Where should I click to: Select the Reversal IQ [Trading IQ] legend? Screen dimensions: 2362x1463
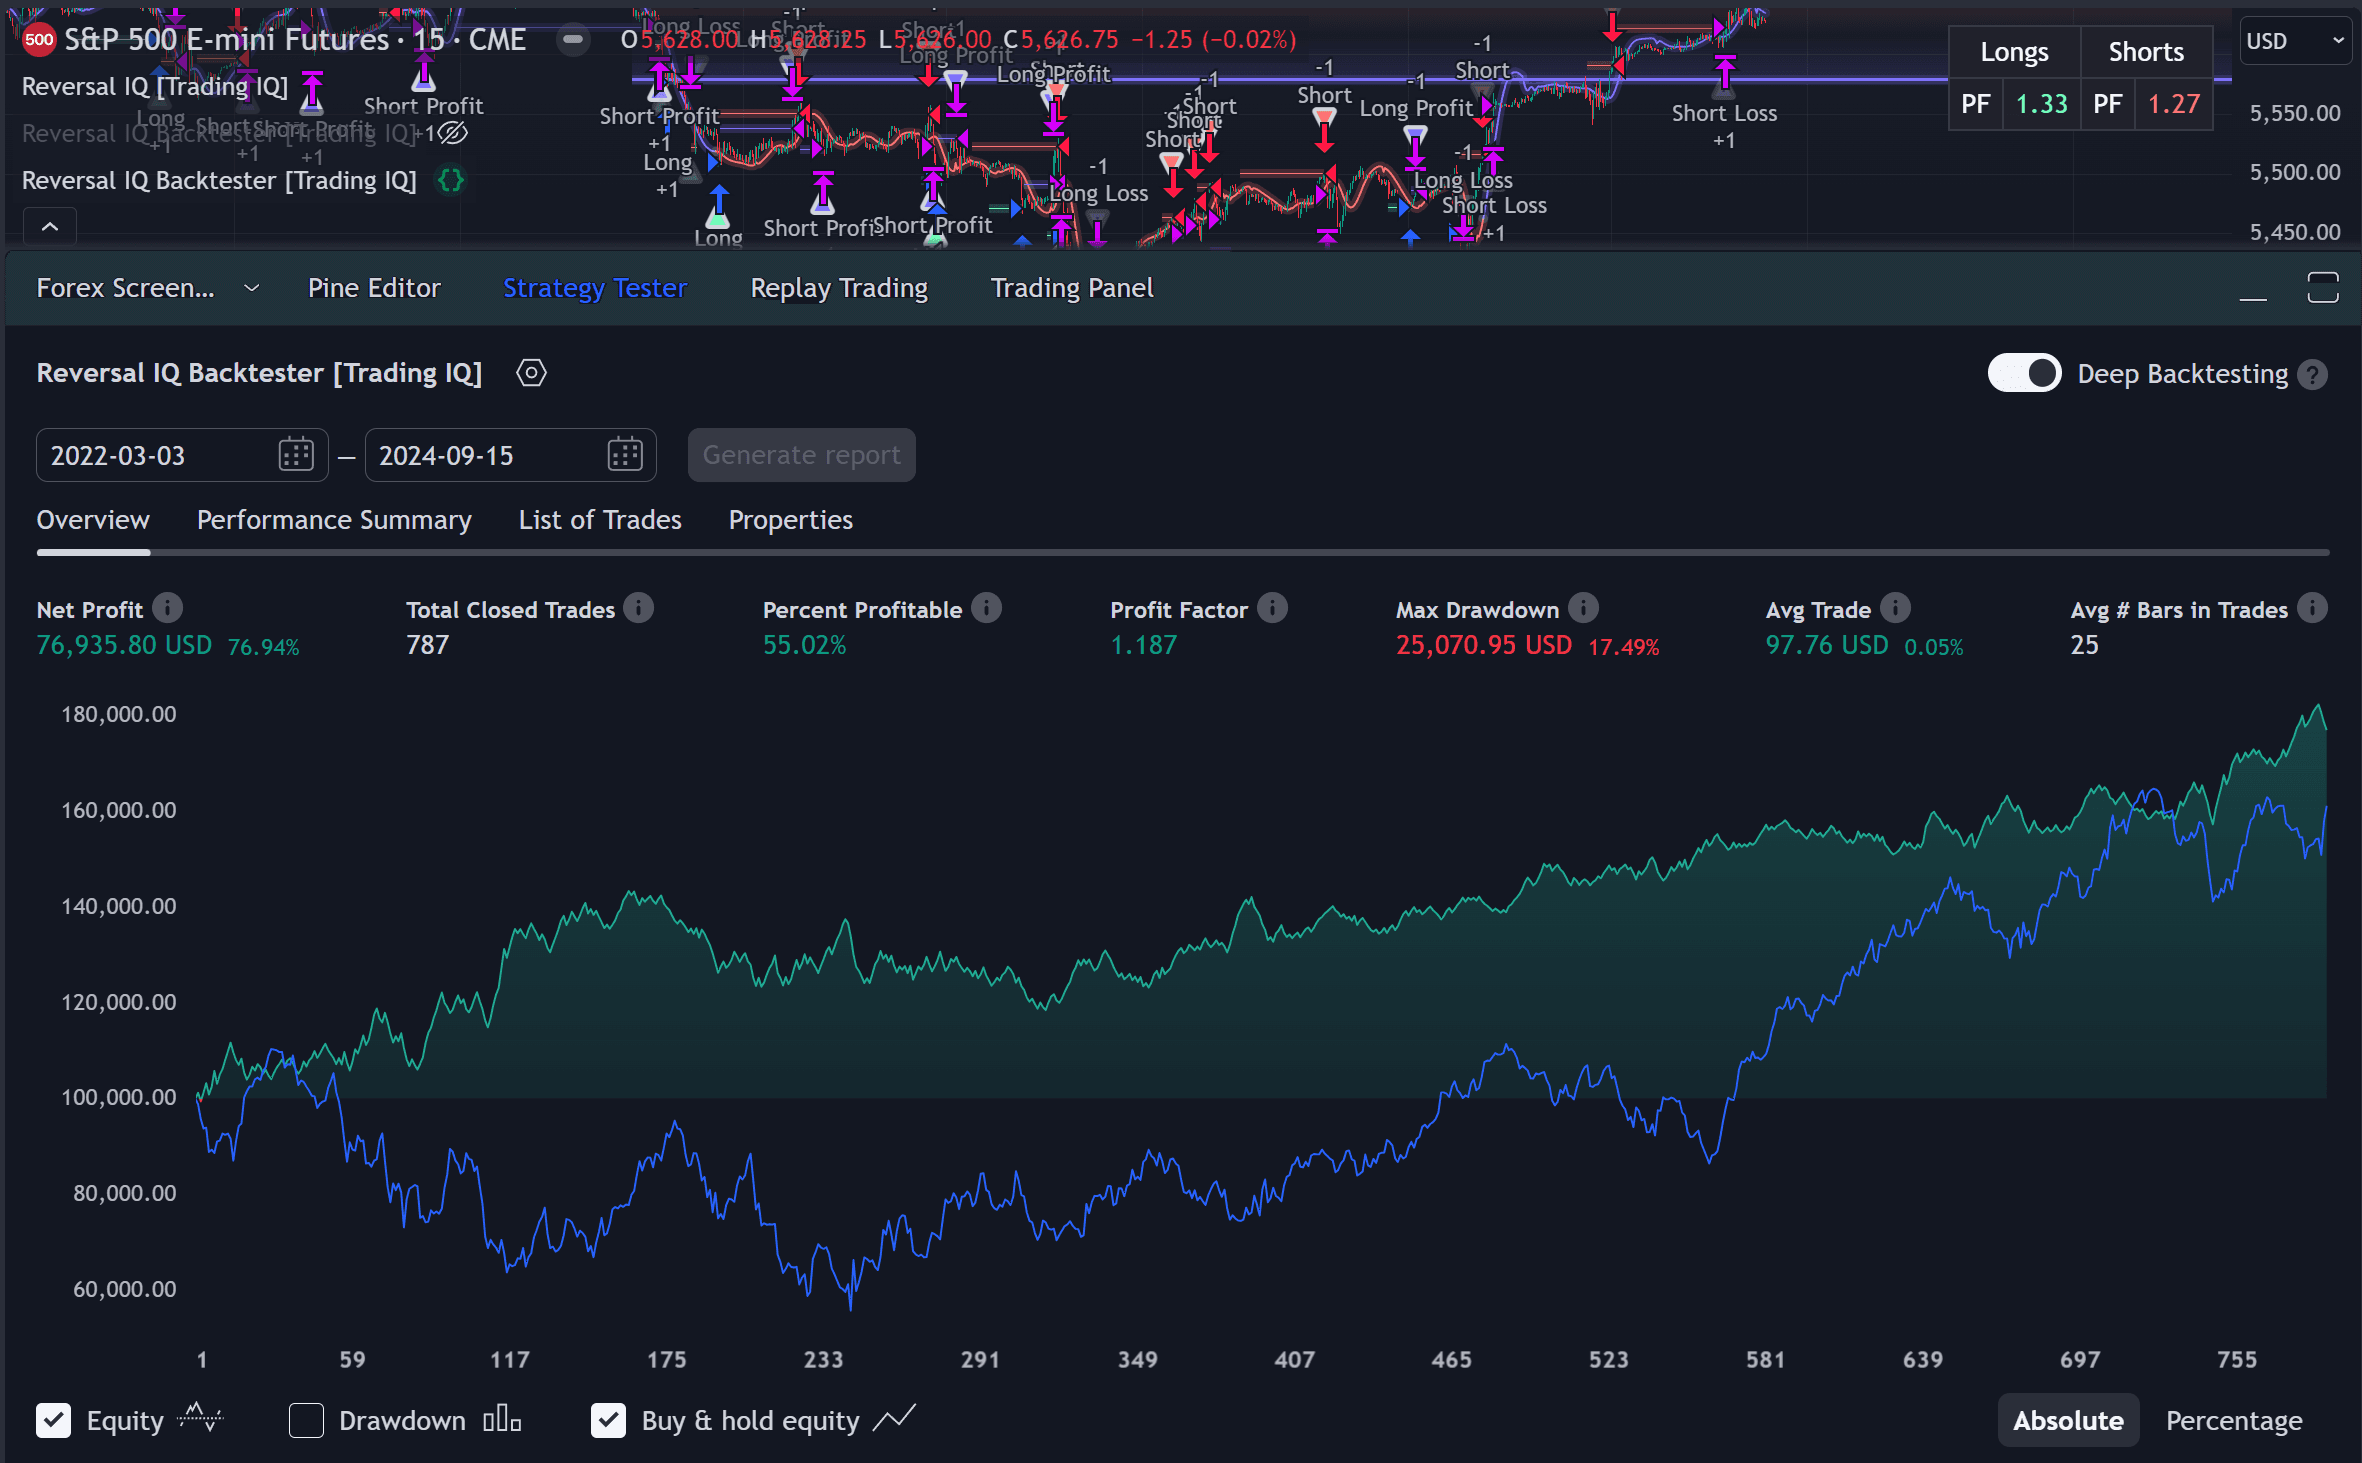point(155,86)
